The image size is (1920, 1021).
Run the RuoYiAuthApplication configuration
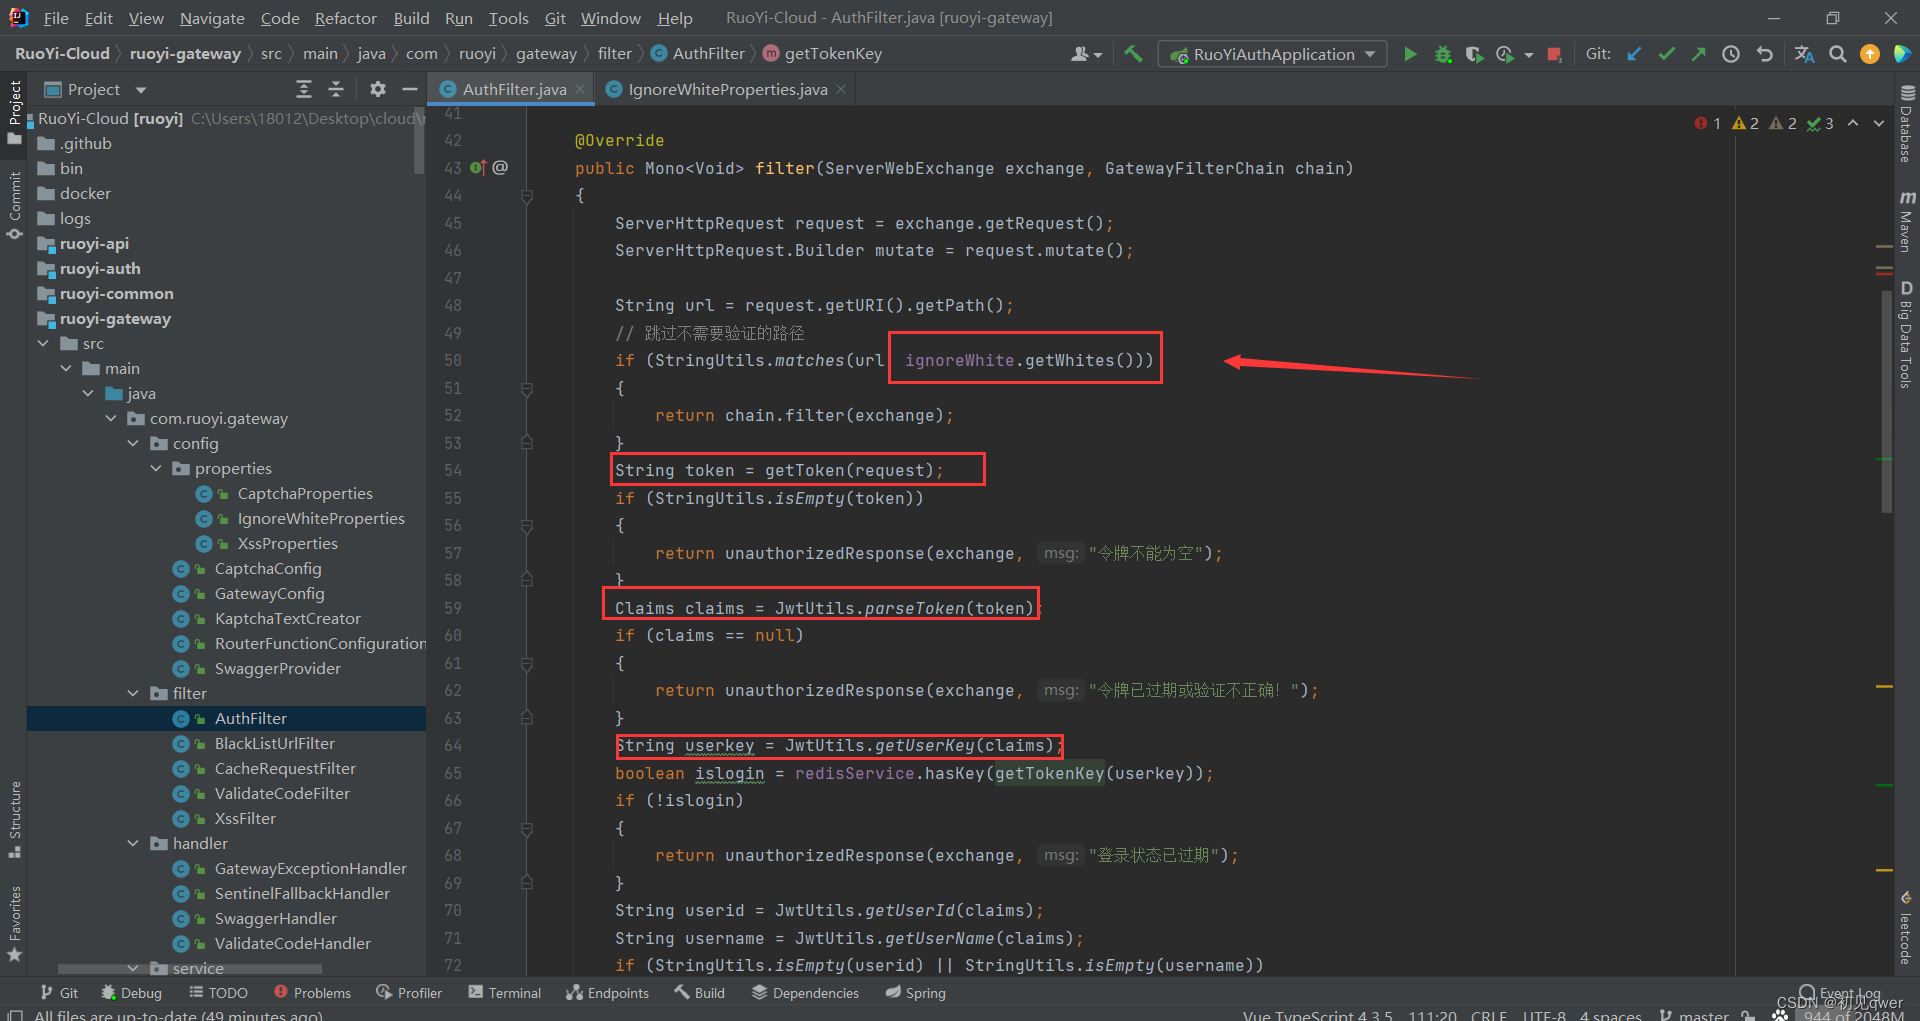pos(1410,54)
